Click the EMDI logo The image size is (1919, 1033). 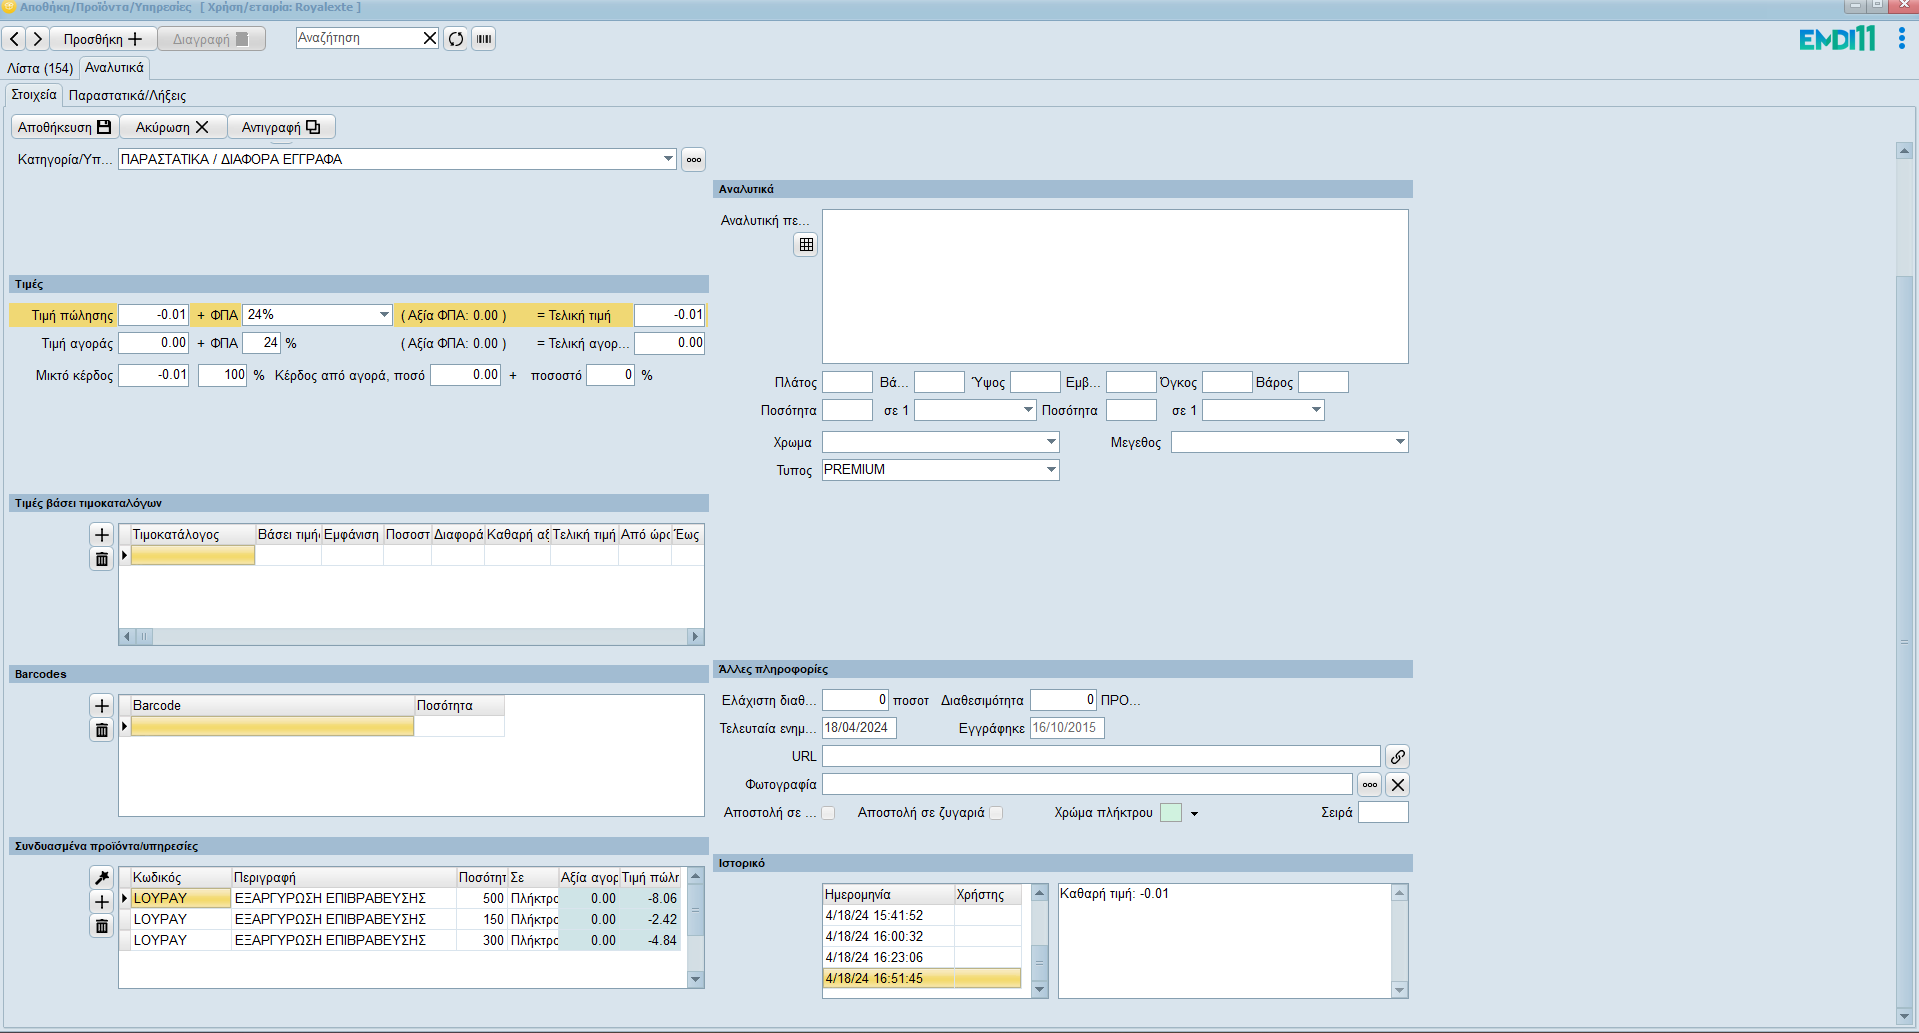point(1837,39)
